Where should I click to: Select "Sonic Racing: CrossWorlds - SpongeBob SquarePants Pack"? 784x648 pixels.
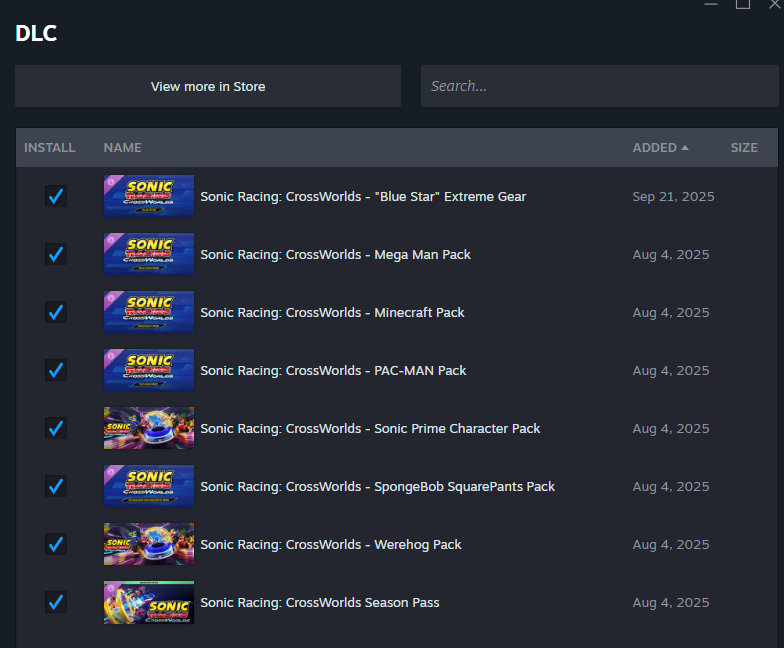point(378,486)
